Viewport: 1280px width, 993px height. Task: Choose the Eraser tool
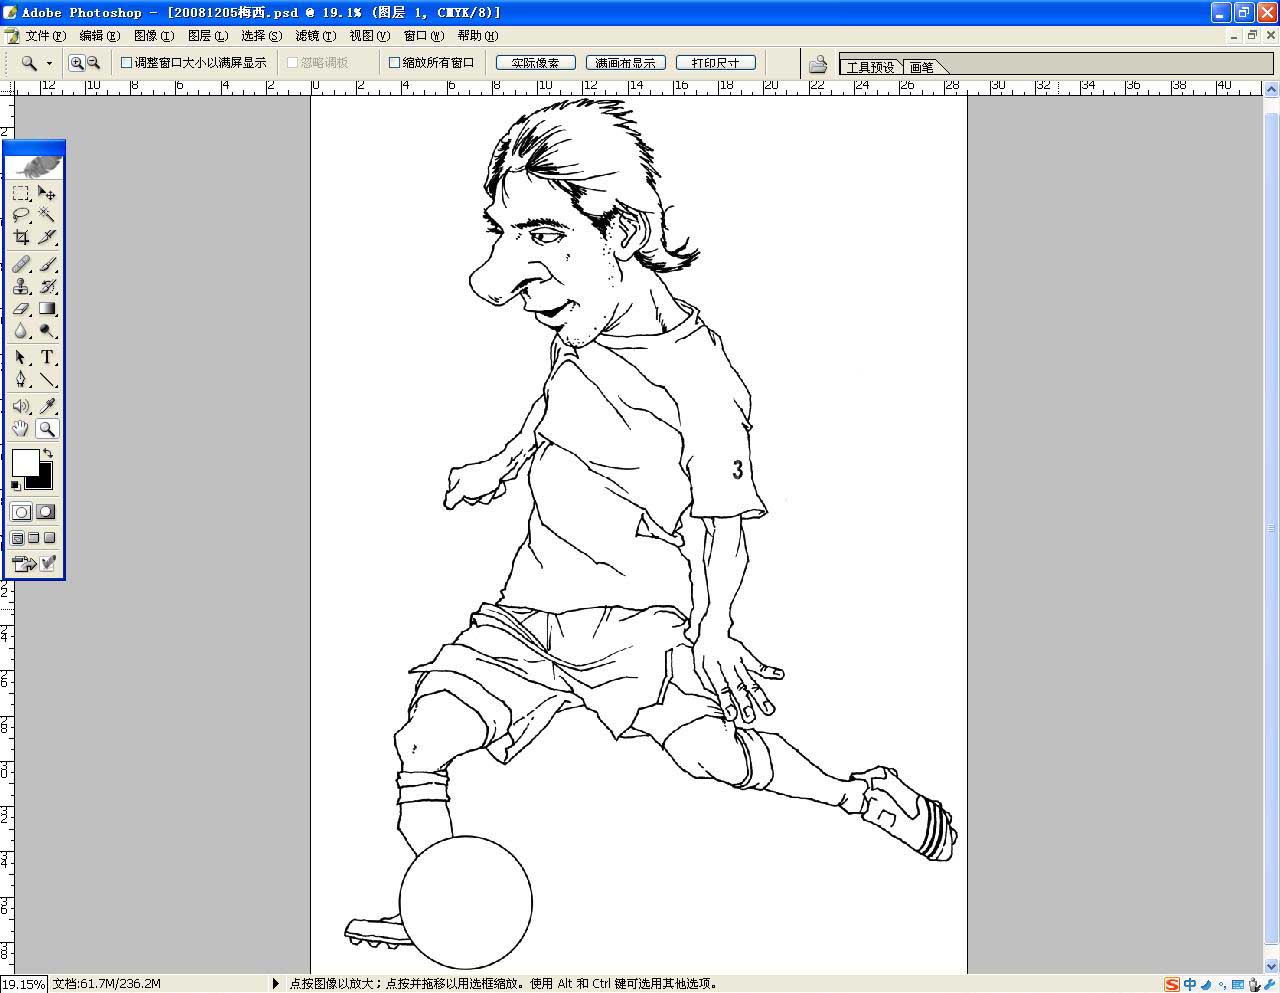click(21, 309)
